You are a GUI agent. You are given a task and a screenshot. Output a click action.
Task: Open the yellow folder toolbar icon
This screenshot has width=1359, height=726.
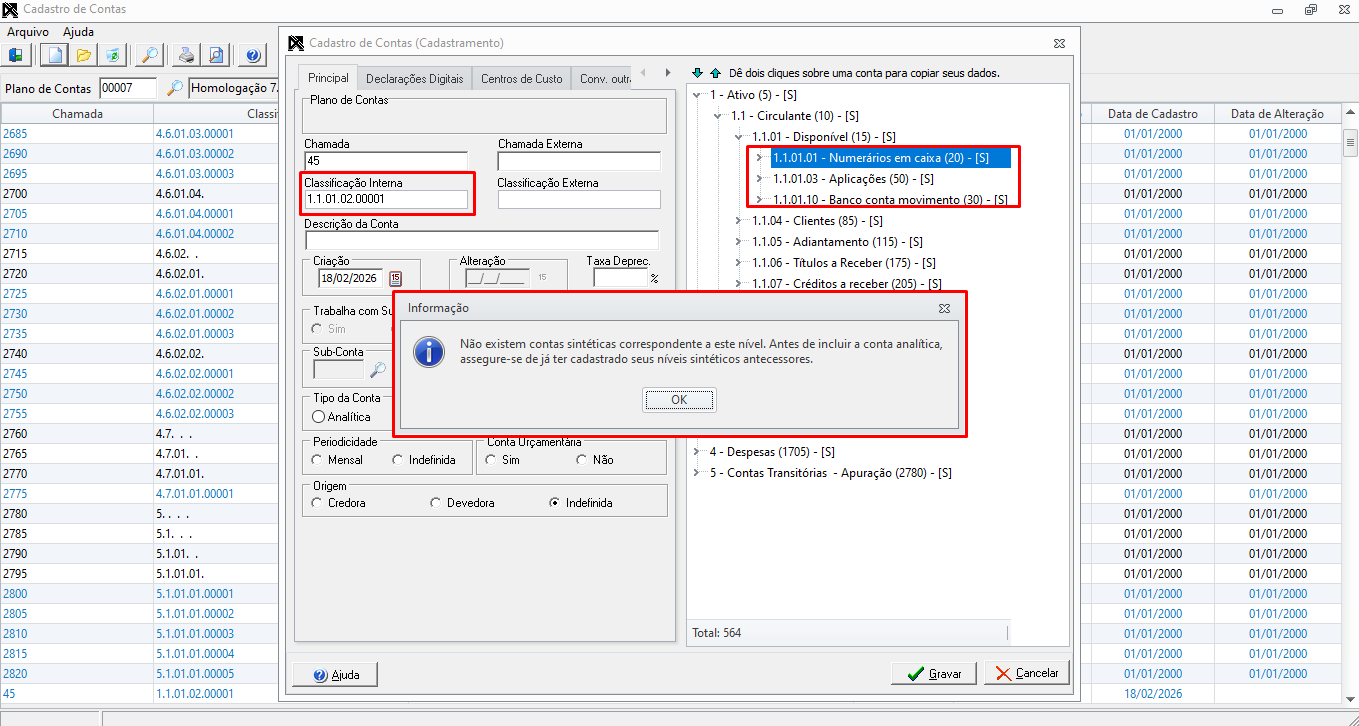pyautogui.click(x=84, y=55)
